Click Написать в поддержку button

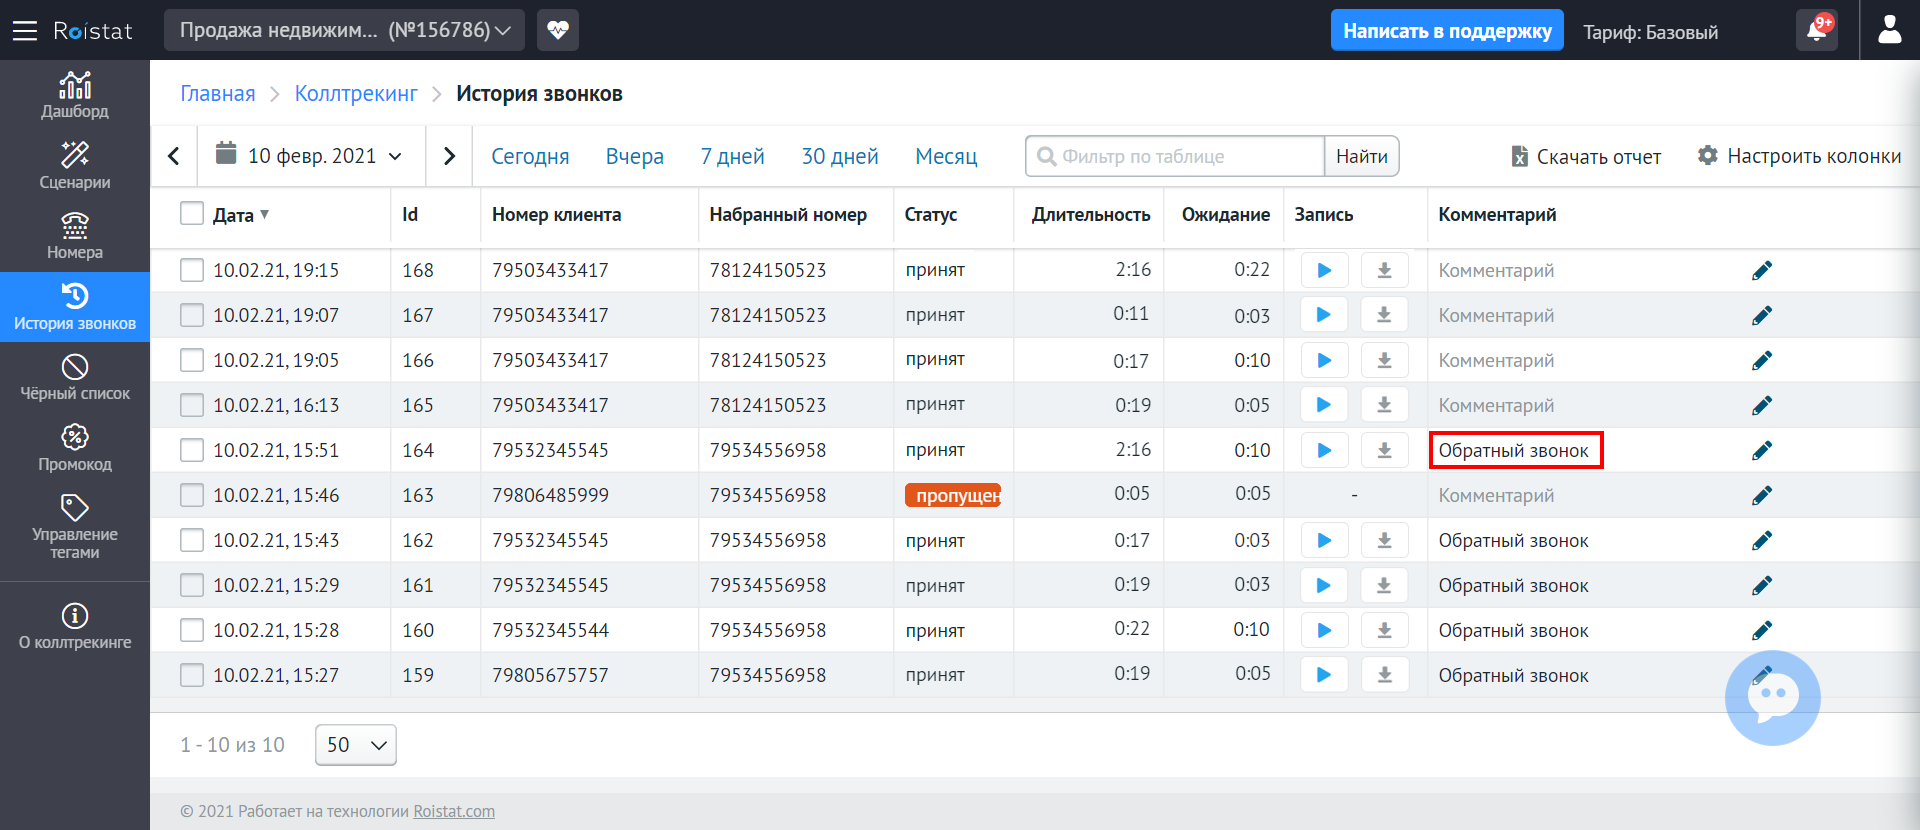[x=1446, y=31]
